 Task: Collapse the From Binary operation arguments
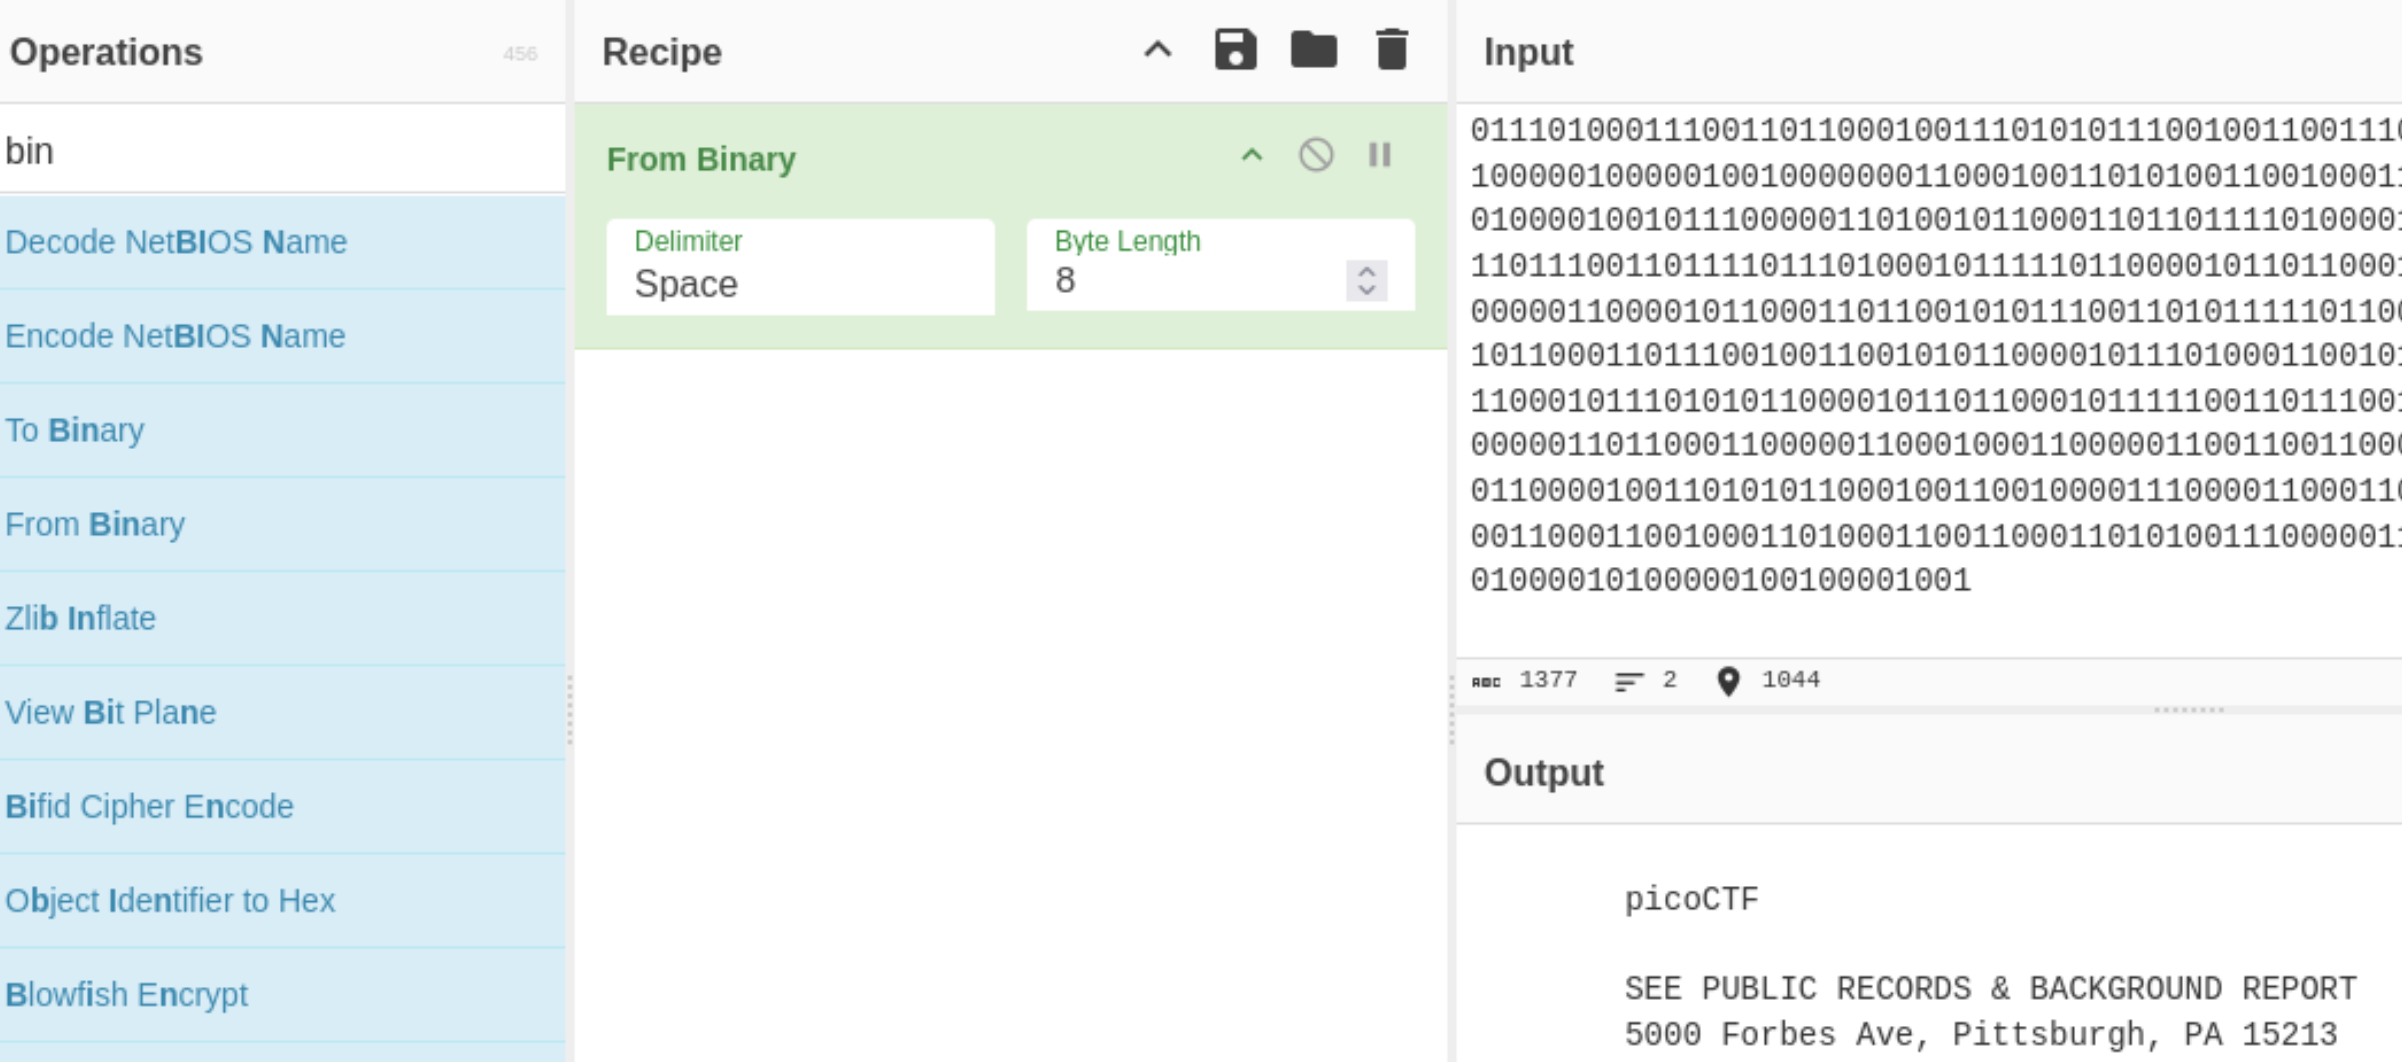pos(1252,155)
